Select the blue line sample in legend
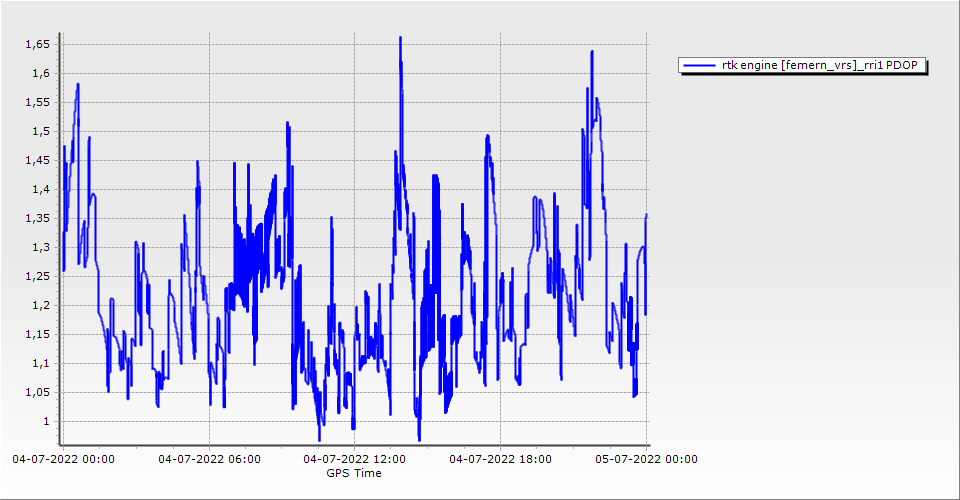This screenshot has width=960, height=500. pyautogui.click(x=699, y=66)
